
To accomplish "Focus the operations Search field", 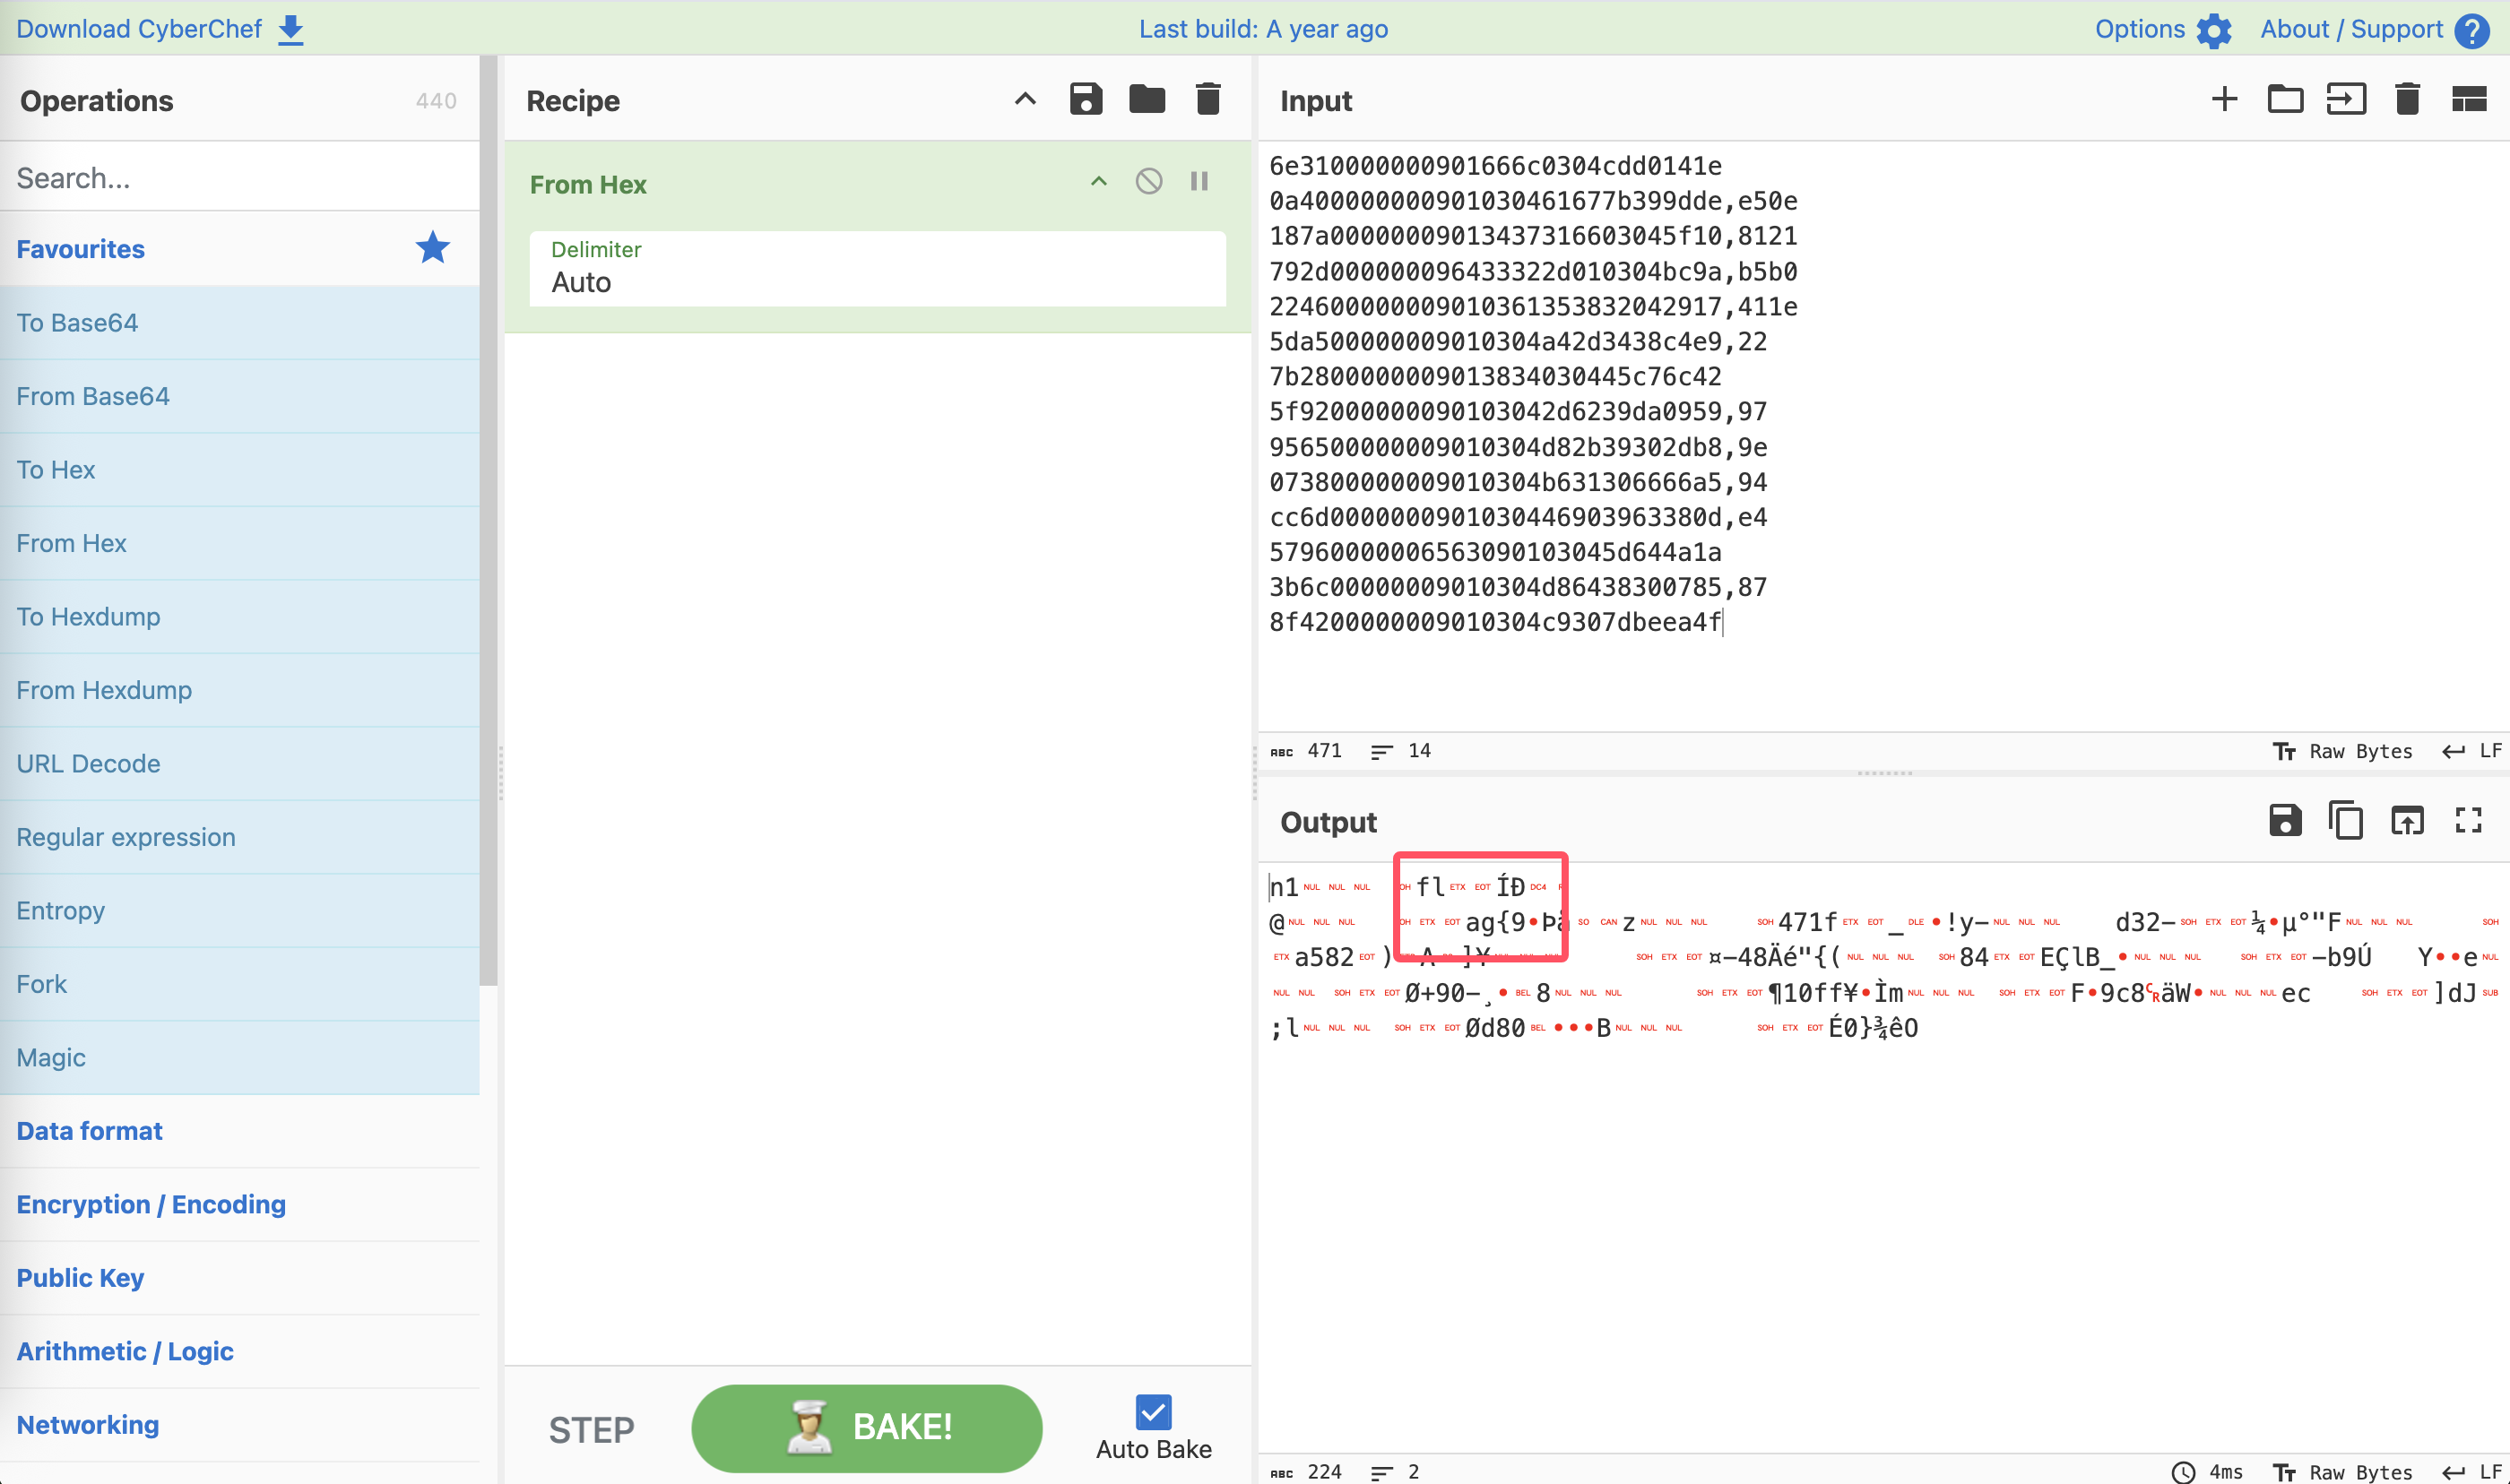I will (x=240, y=178).
